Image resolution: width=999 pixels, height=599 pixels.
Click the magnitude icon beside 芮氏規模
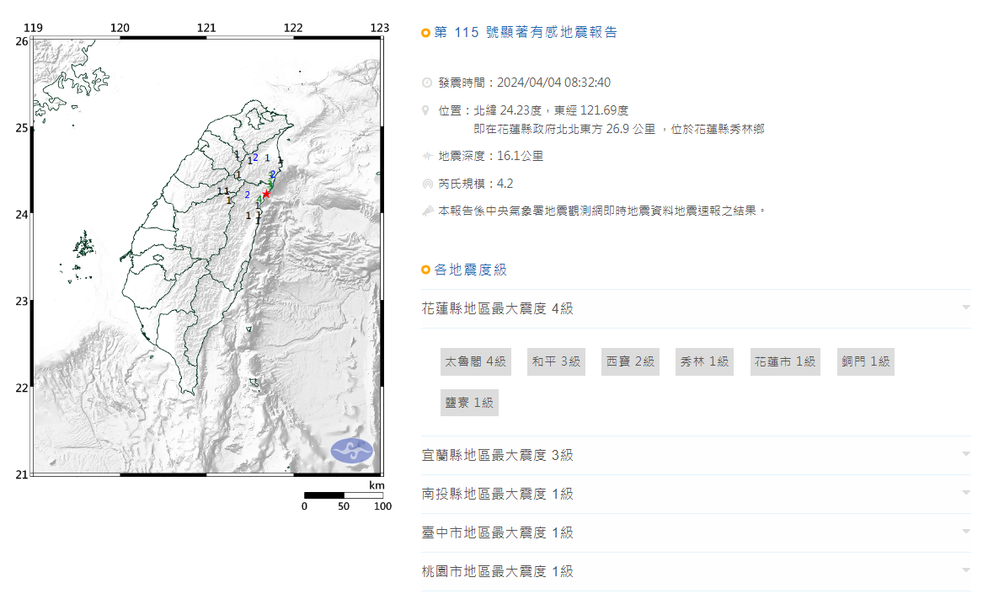coord(427,184)
